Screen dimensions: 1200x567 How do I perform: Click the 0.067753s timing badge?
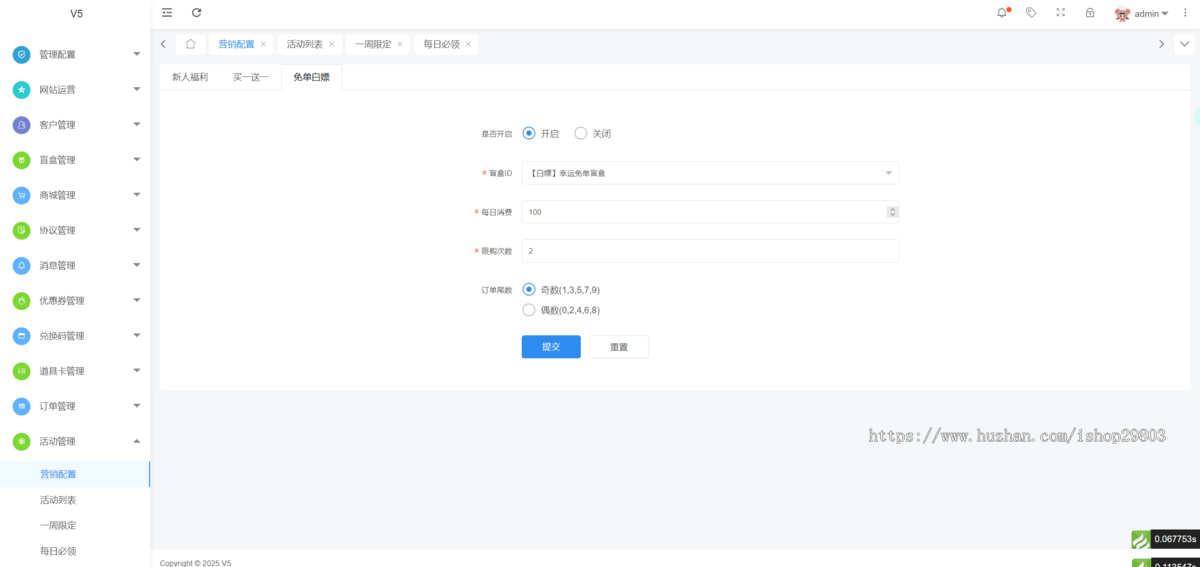click(1175, 539)
